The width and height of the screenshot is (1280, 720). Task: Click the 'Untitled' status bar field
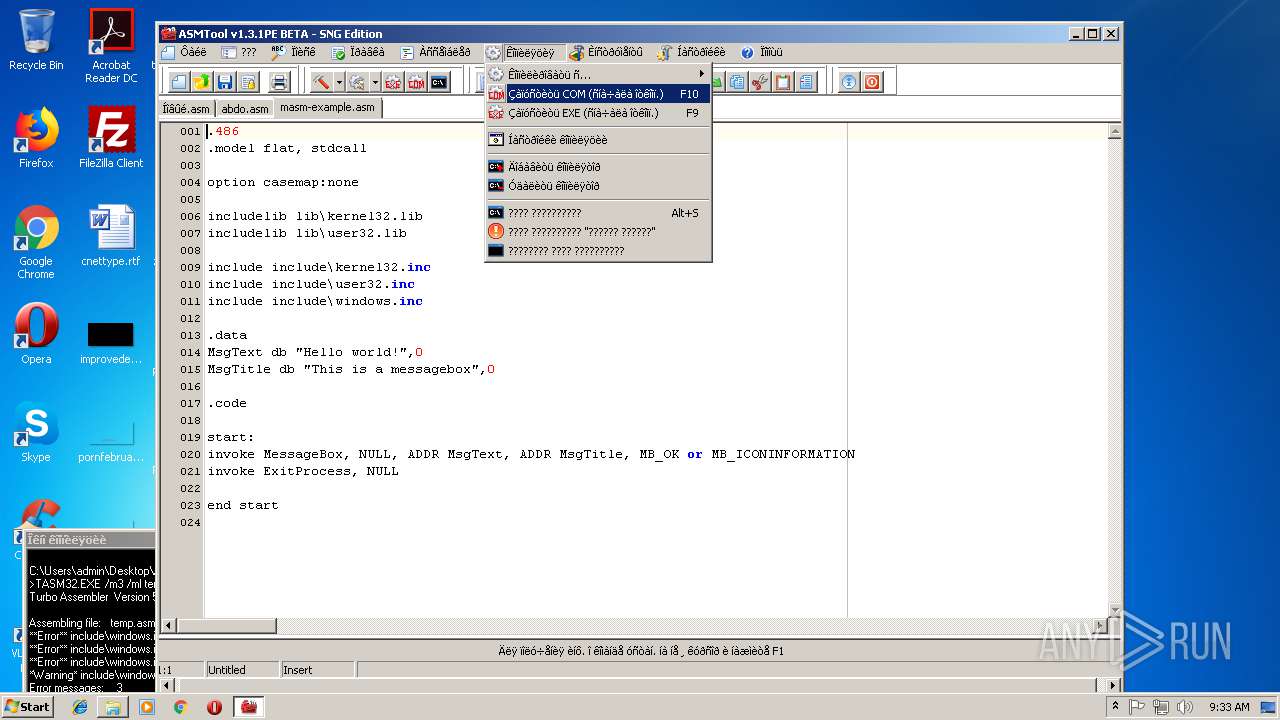(242, 670)
